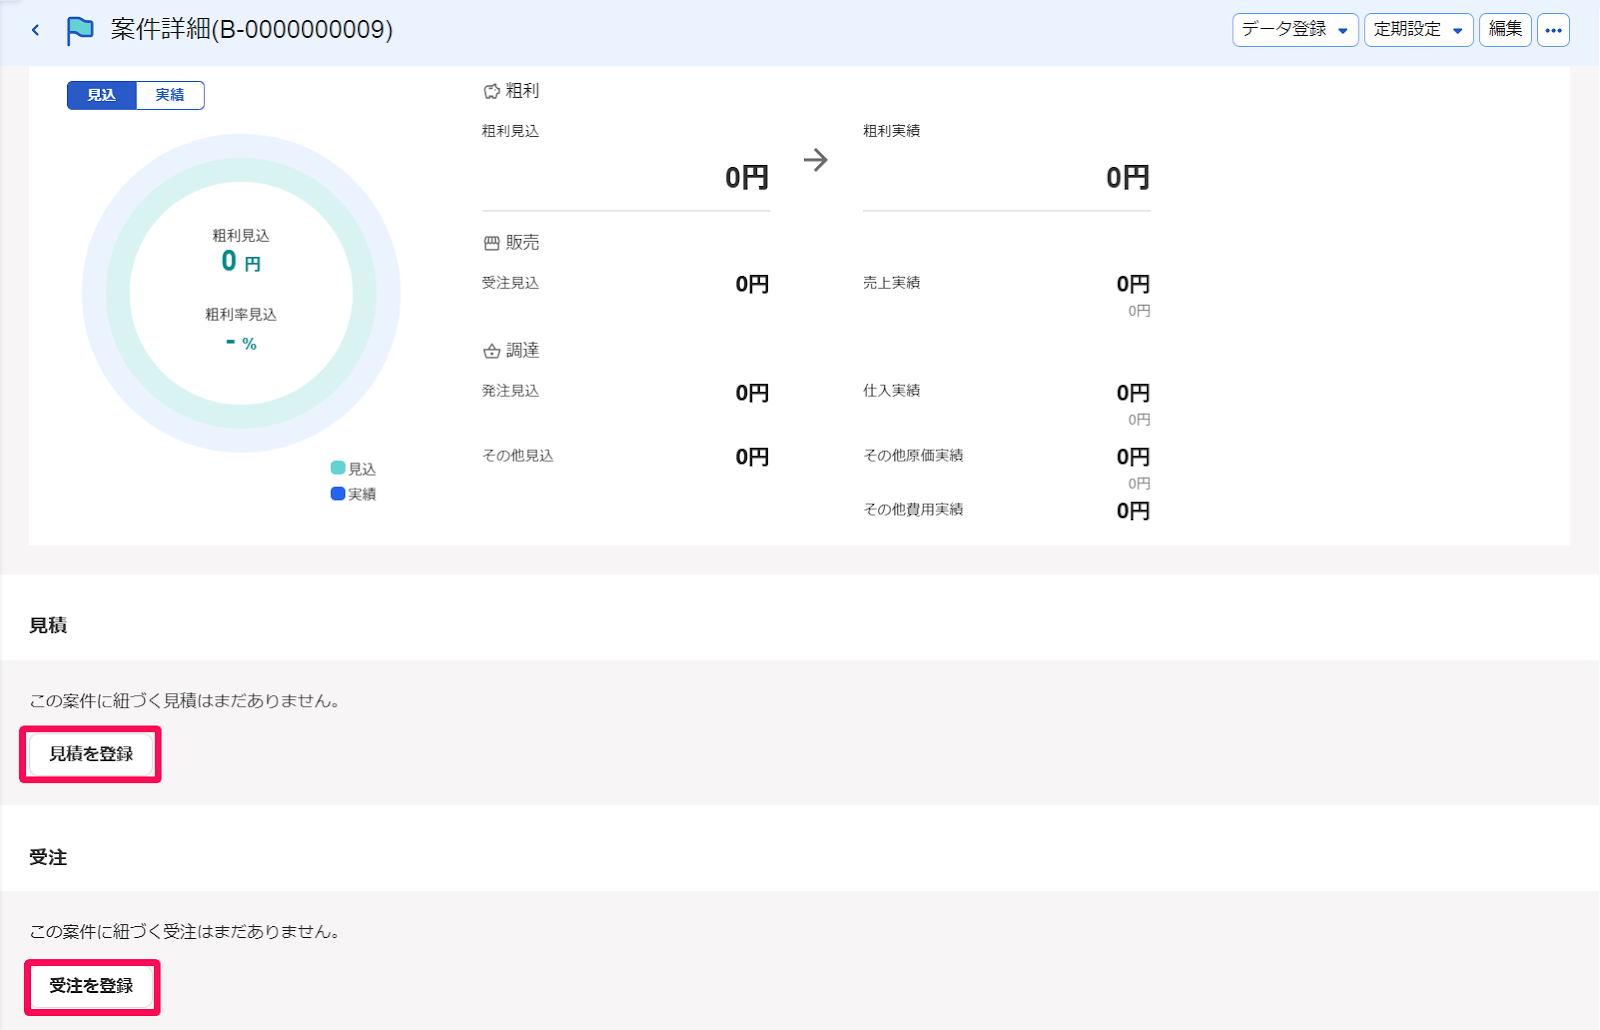Click the 発注見込 label

point(510,391)
